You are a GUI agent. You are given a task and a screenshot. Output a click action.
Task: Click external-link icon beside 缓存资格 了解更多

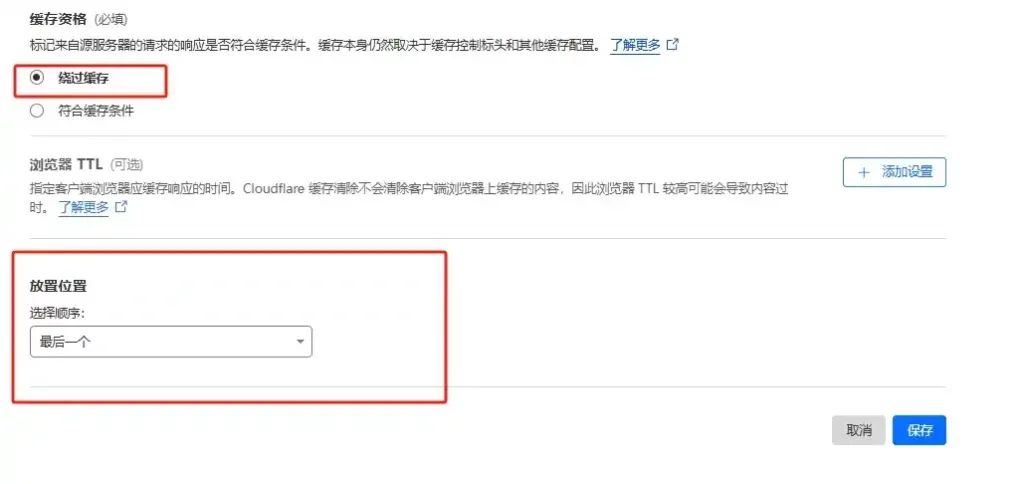(x=672, y=45)
